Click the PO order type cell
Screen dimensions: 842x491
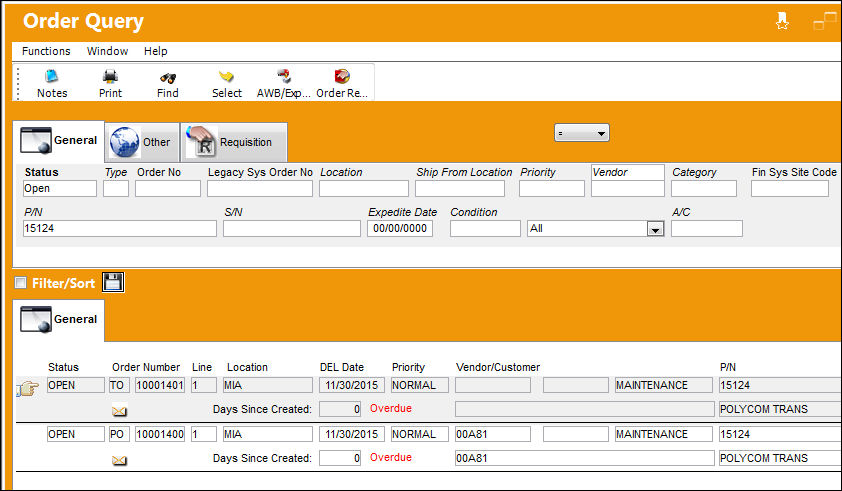[x=119, y=434]
